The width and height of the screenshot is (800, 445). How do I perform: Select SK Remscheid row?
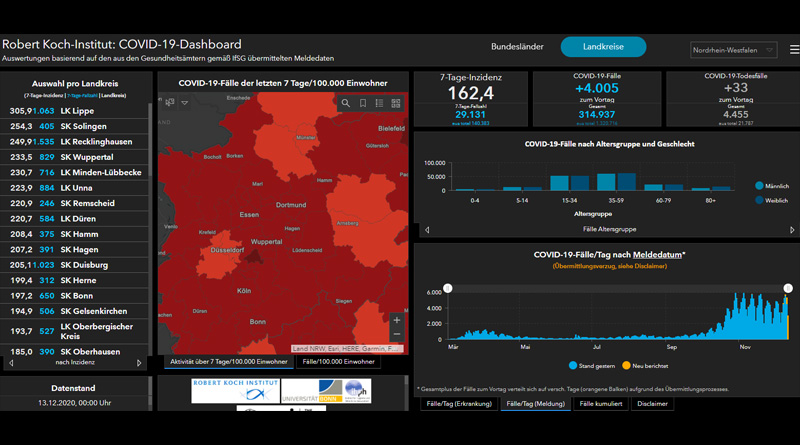click(74, 203)
